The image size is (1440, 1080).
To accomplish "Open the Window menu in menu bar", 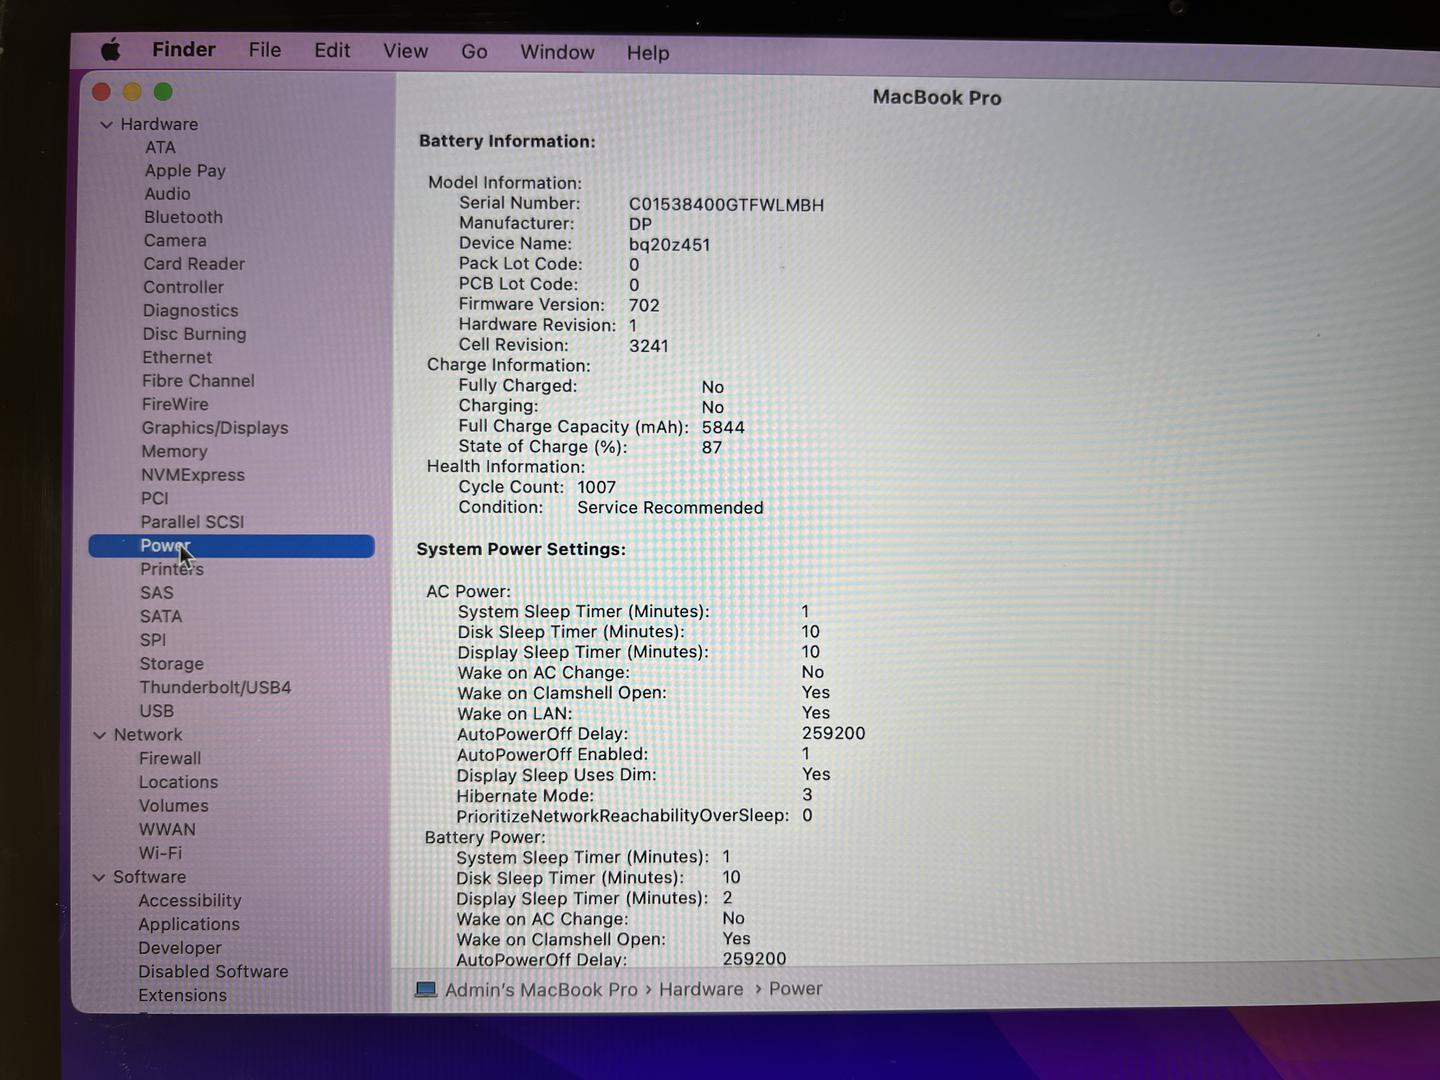I will pyautogui.click(x=557, y=52).
